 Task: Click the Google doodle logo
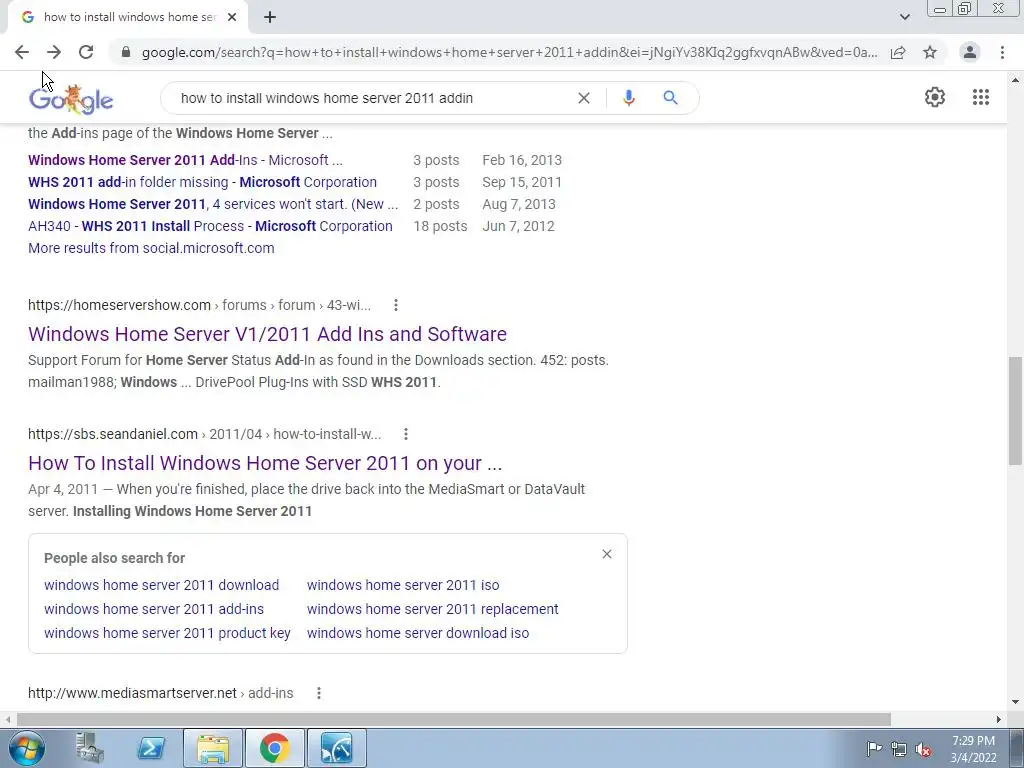71,99
